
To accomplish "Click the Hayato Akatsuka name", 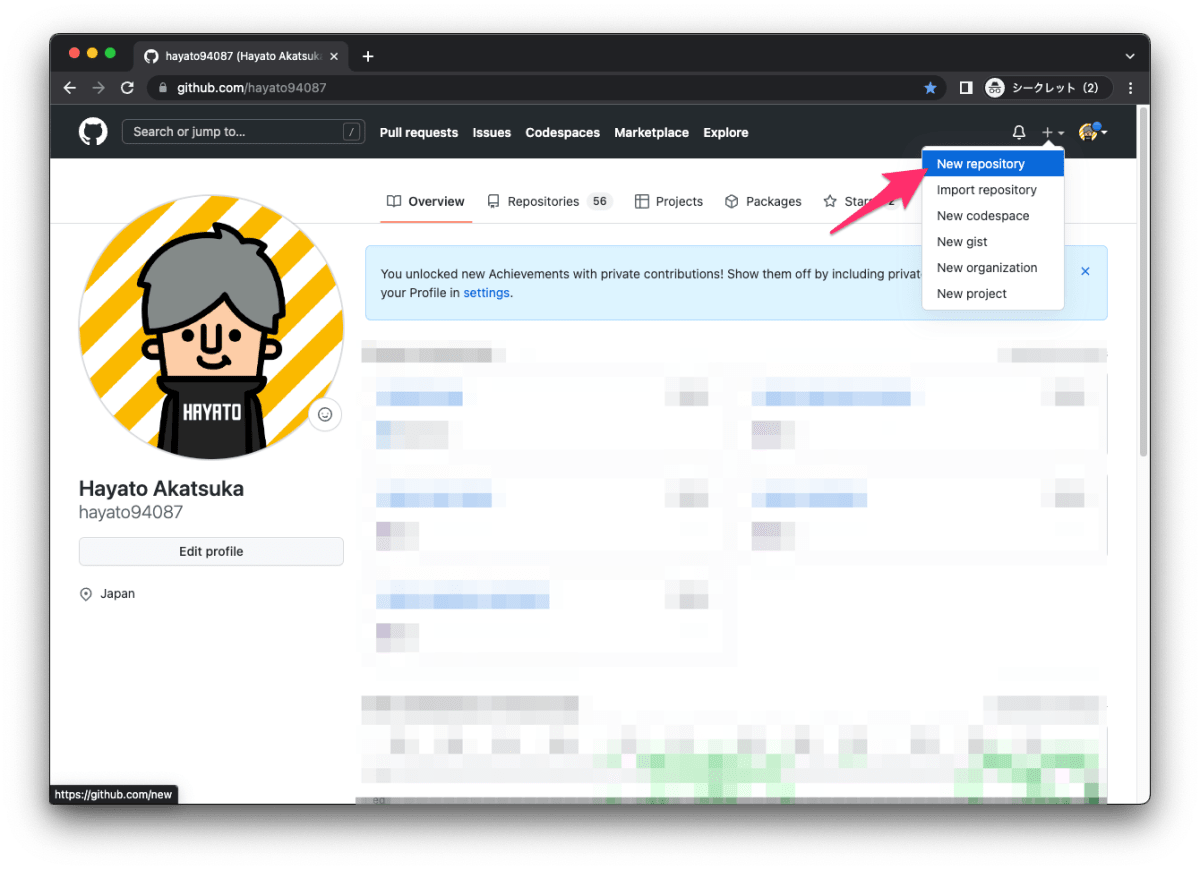I will 161,489.
